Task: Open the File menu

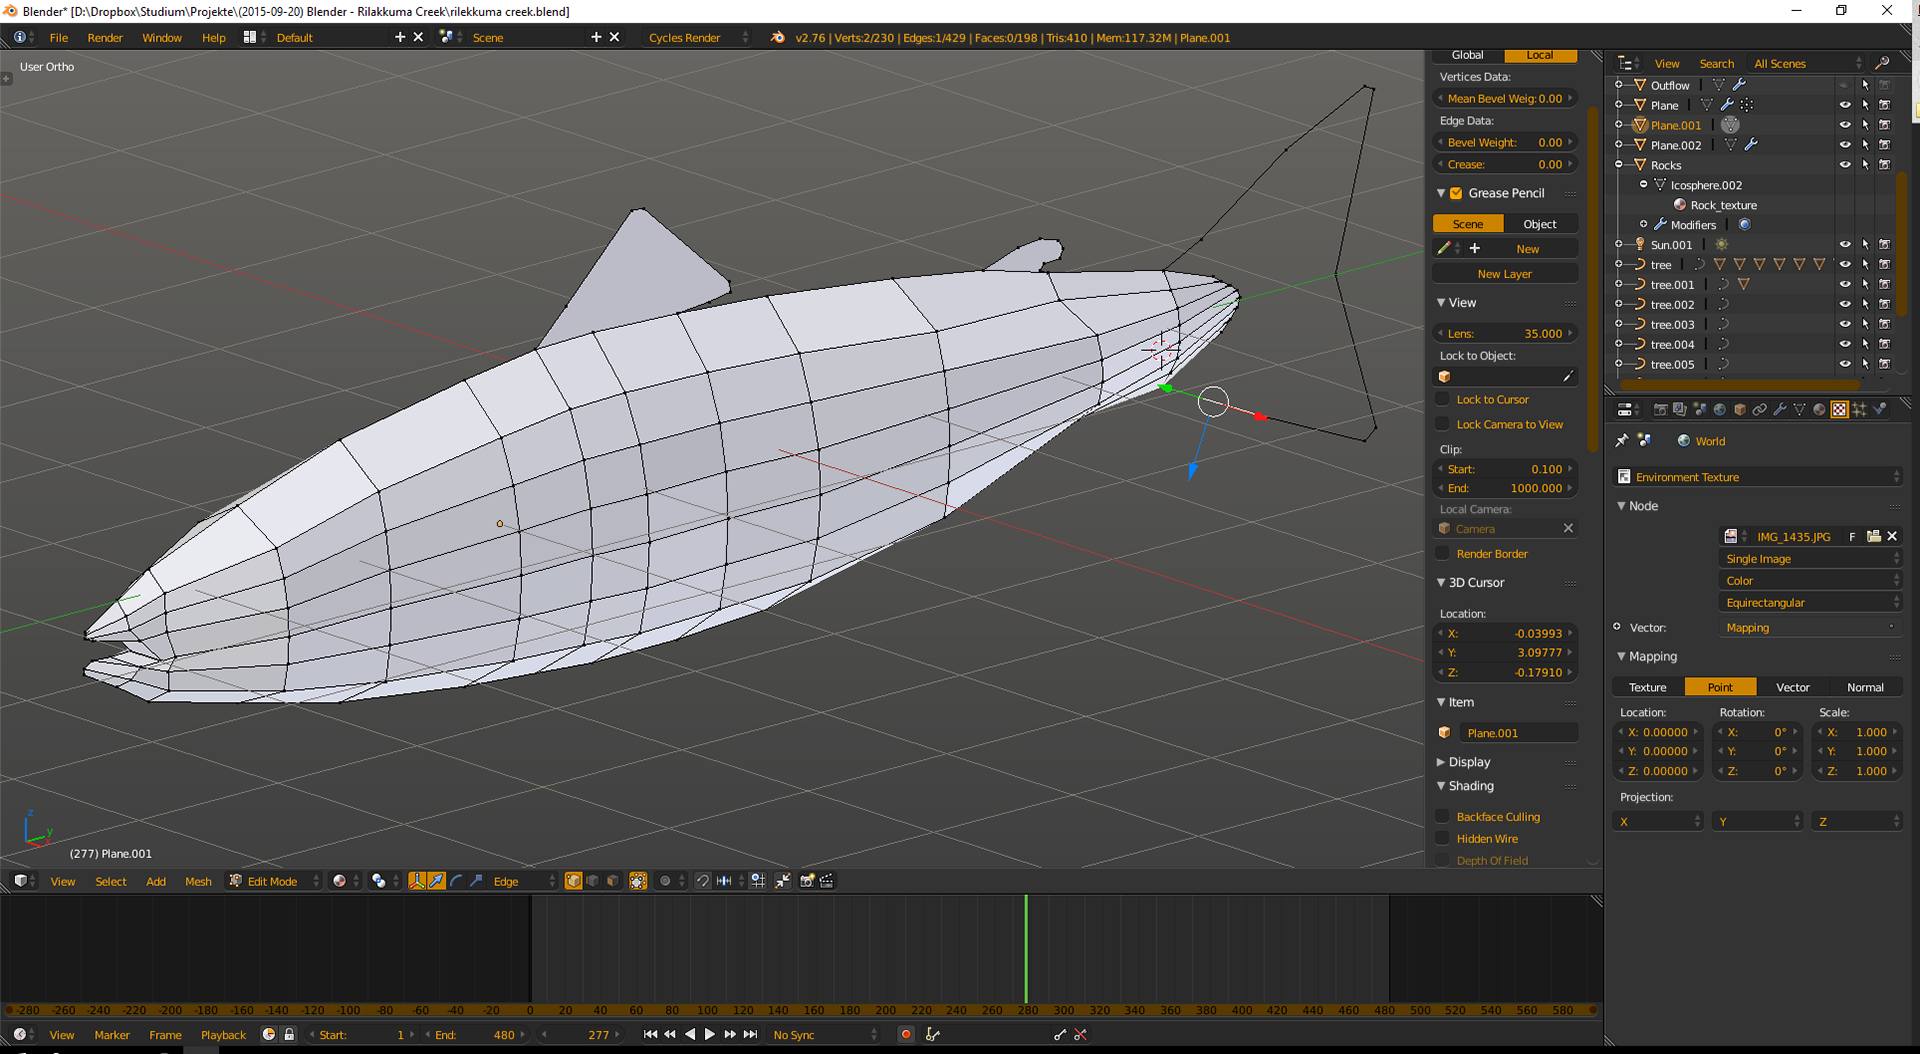Action: pyautogui.click(x=59, y=37)
